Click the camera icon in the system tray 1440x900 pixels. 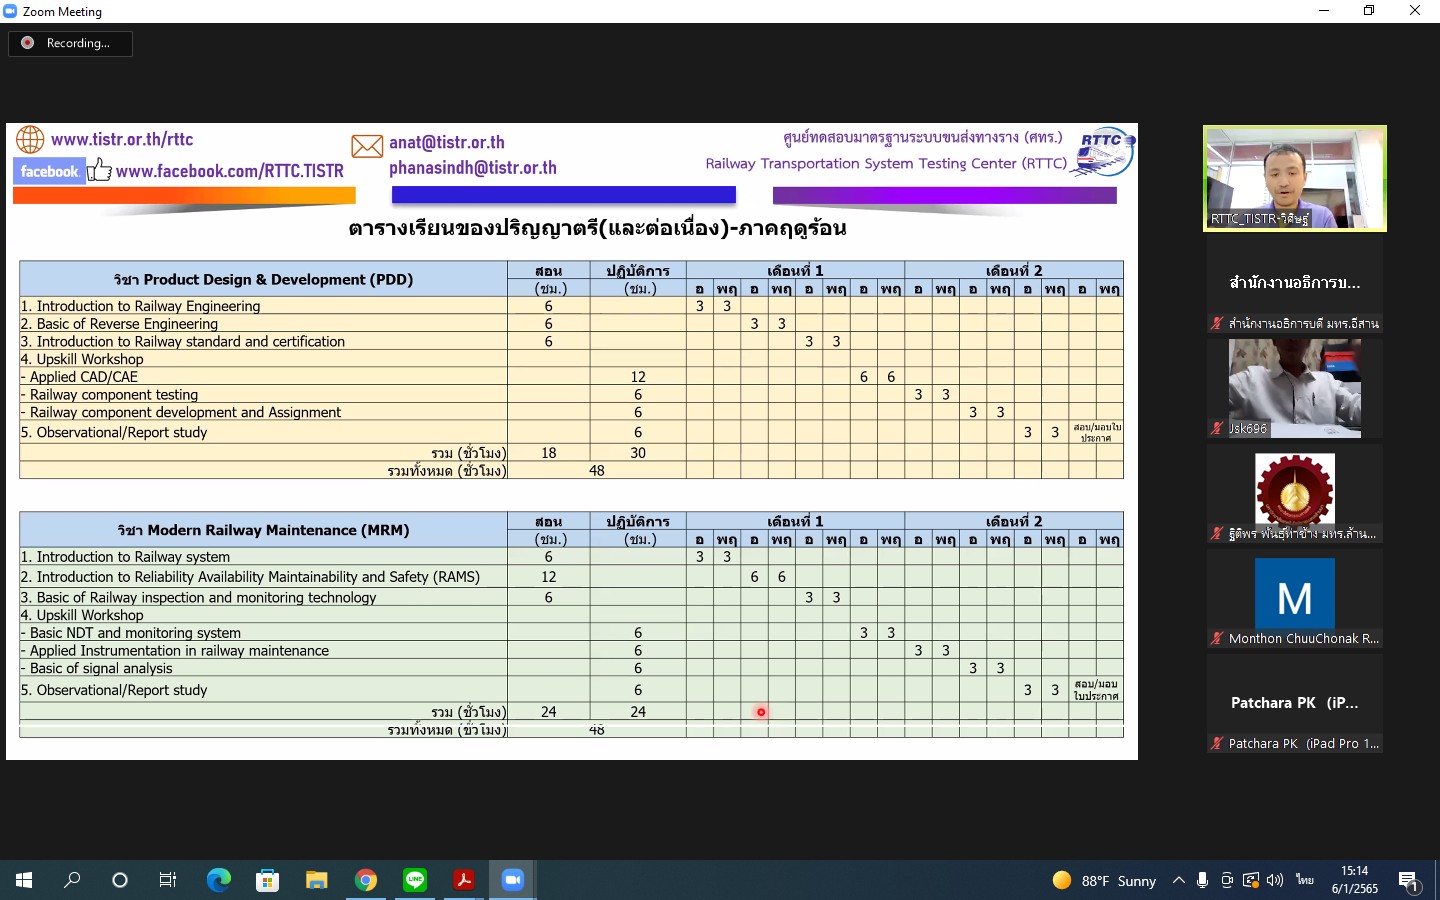pyautogui.click(x=1227, y=880)
